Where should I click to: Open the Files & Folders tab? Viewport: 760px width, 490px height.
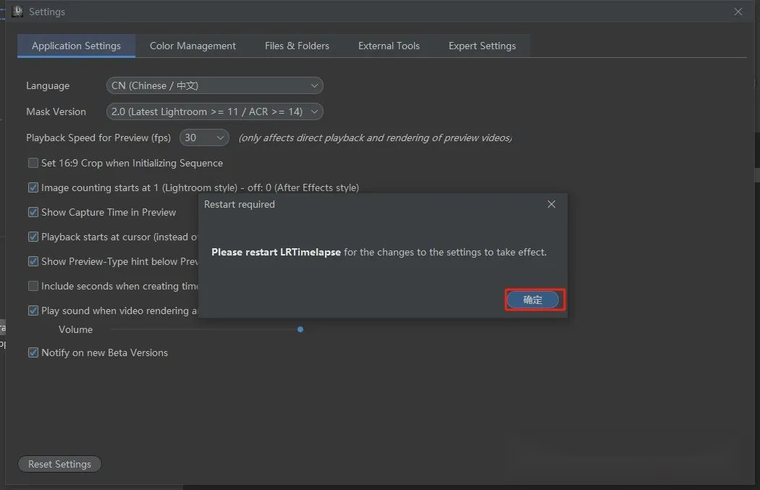click(297, 46)
